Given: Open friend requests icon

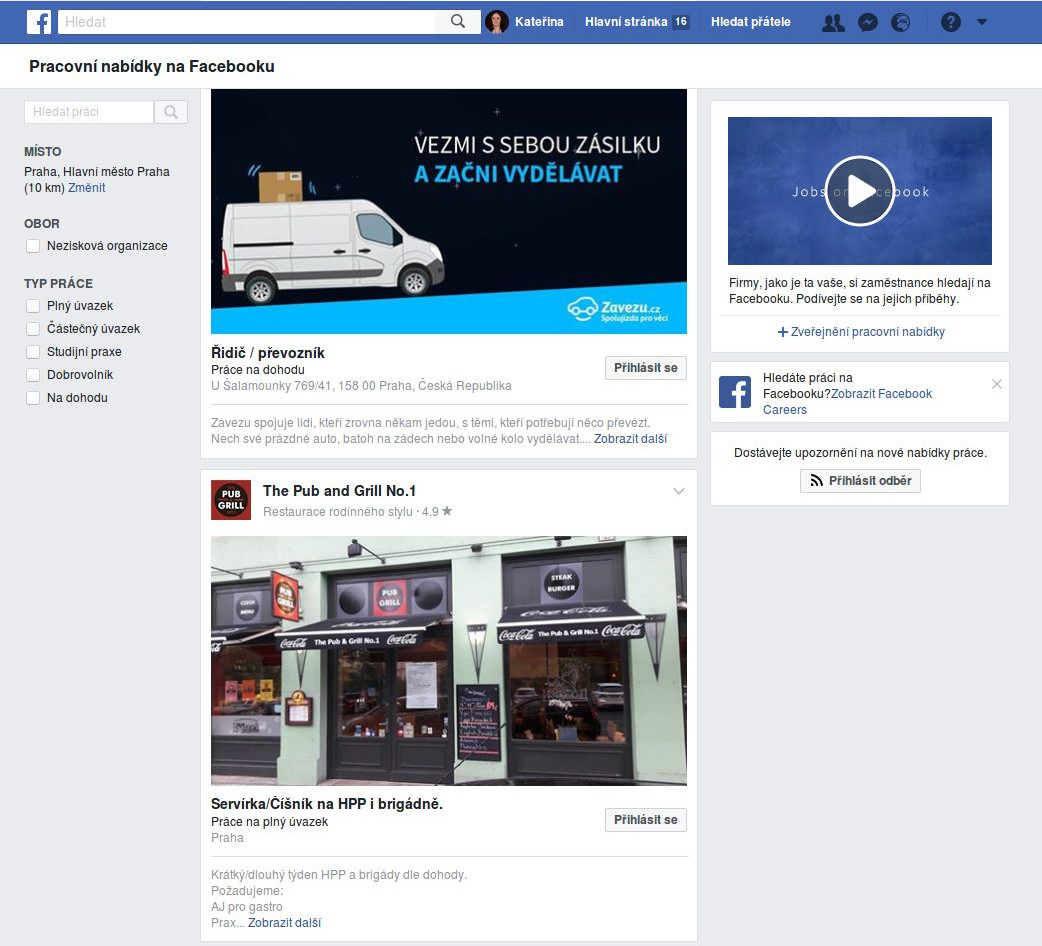Looking at the screenshot, I should click(833, 23).
